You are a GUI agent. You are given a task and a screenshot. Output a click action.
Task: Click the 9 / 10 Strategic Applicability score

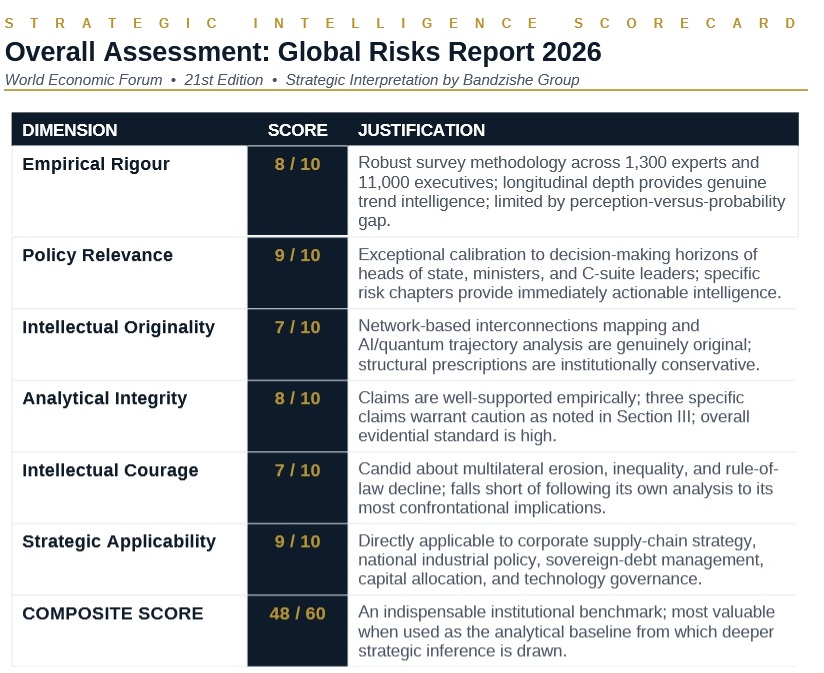pyautogui.click(x=297, y=542)
